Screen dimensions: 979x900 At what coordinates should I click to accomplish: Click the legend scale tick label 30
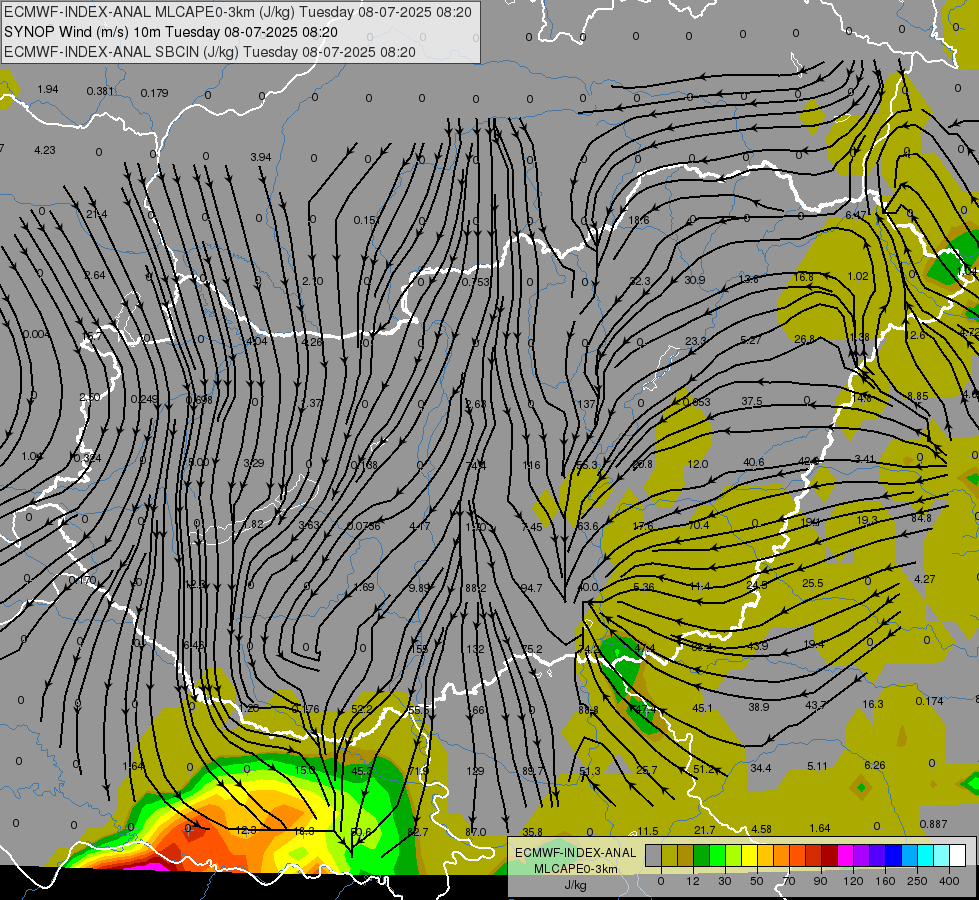click(x=725, y=881)
